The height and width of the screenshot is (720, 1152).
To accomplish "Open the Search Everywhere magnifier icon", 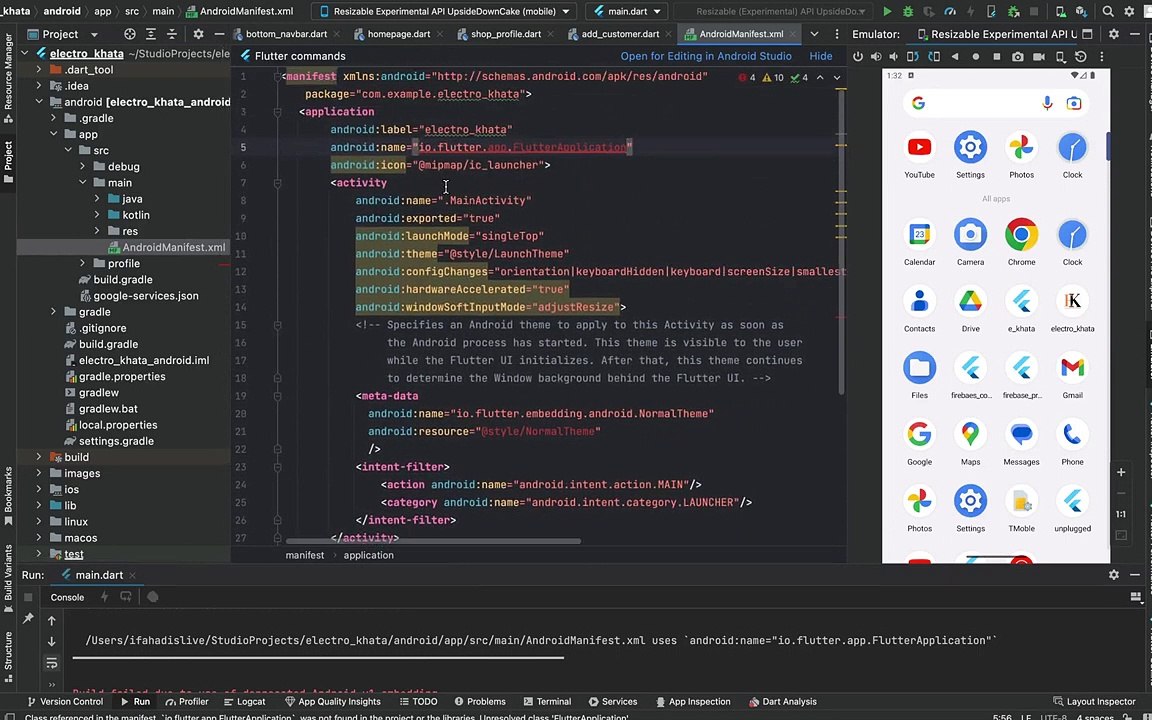I will coord(1107,12).
